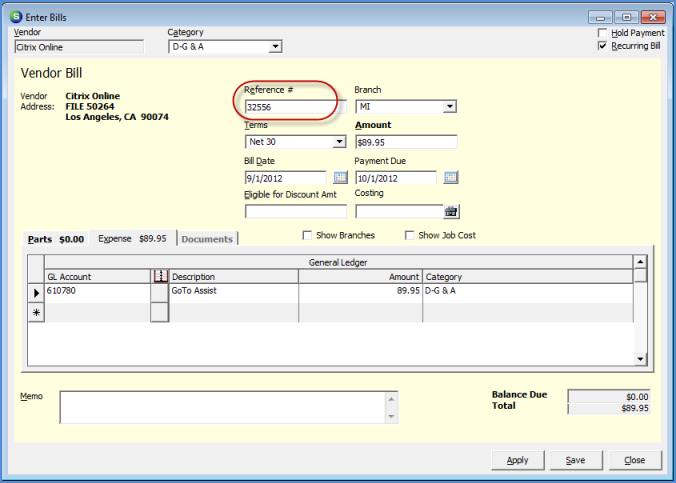Click the ledger grid scroll up arrow

coord(640,262)
